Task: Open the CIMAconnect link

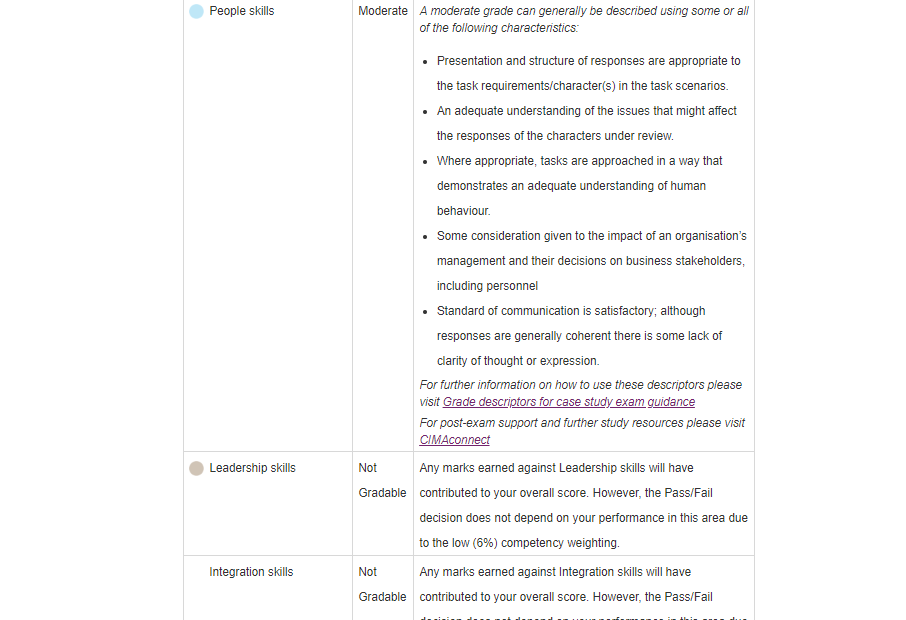Action: click(454, 440)
